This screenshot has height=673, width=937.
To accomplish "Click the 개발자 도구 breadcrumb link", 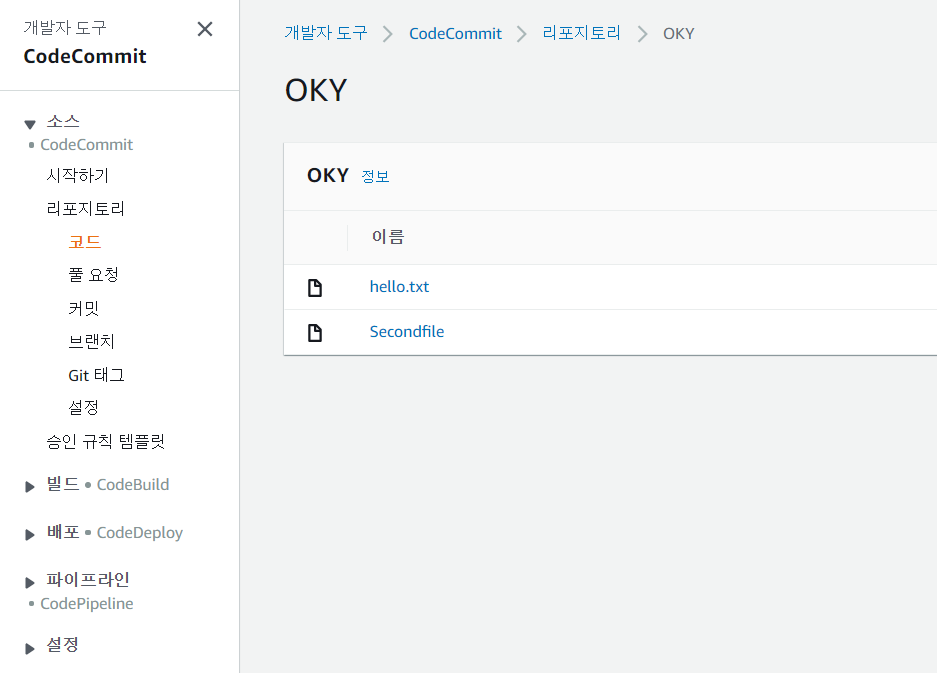I will pos(326,33).
